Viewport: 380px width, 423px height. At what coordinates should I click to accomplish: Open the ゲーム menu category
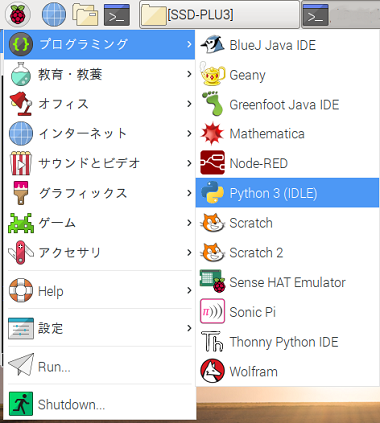pos(100,223)
